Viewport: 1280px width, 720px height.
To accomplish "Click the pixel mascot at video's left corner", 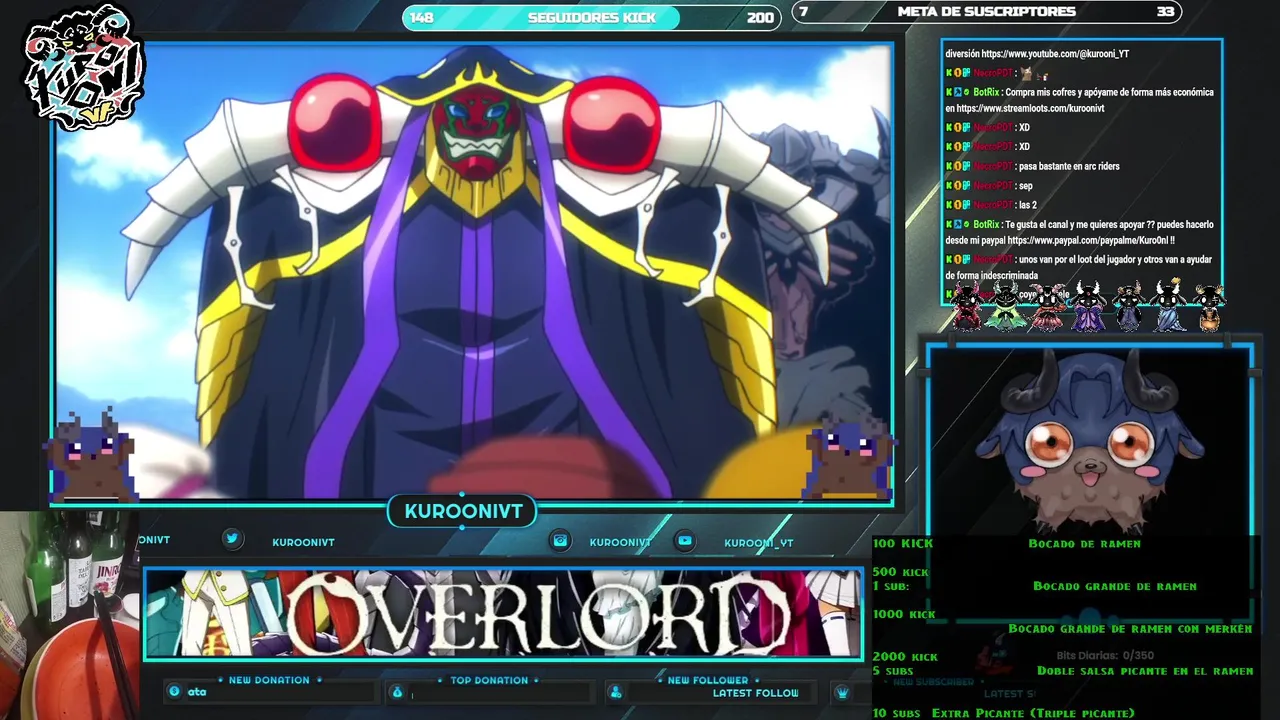I will (x=93, y=455).
